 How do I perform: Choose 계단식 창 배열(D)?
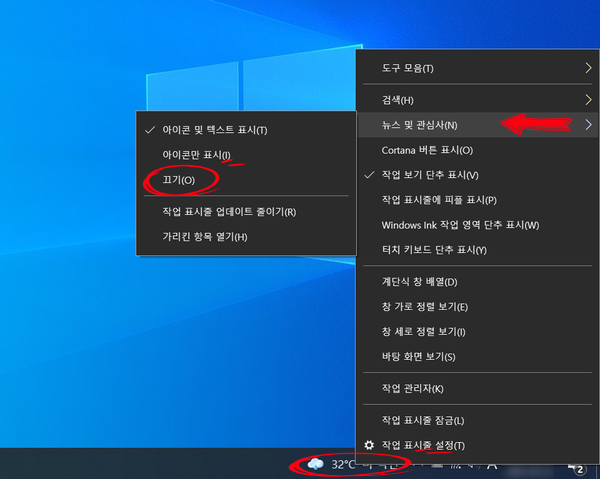(478, 282)
